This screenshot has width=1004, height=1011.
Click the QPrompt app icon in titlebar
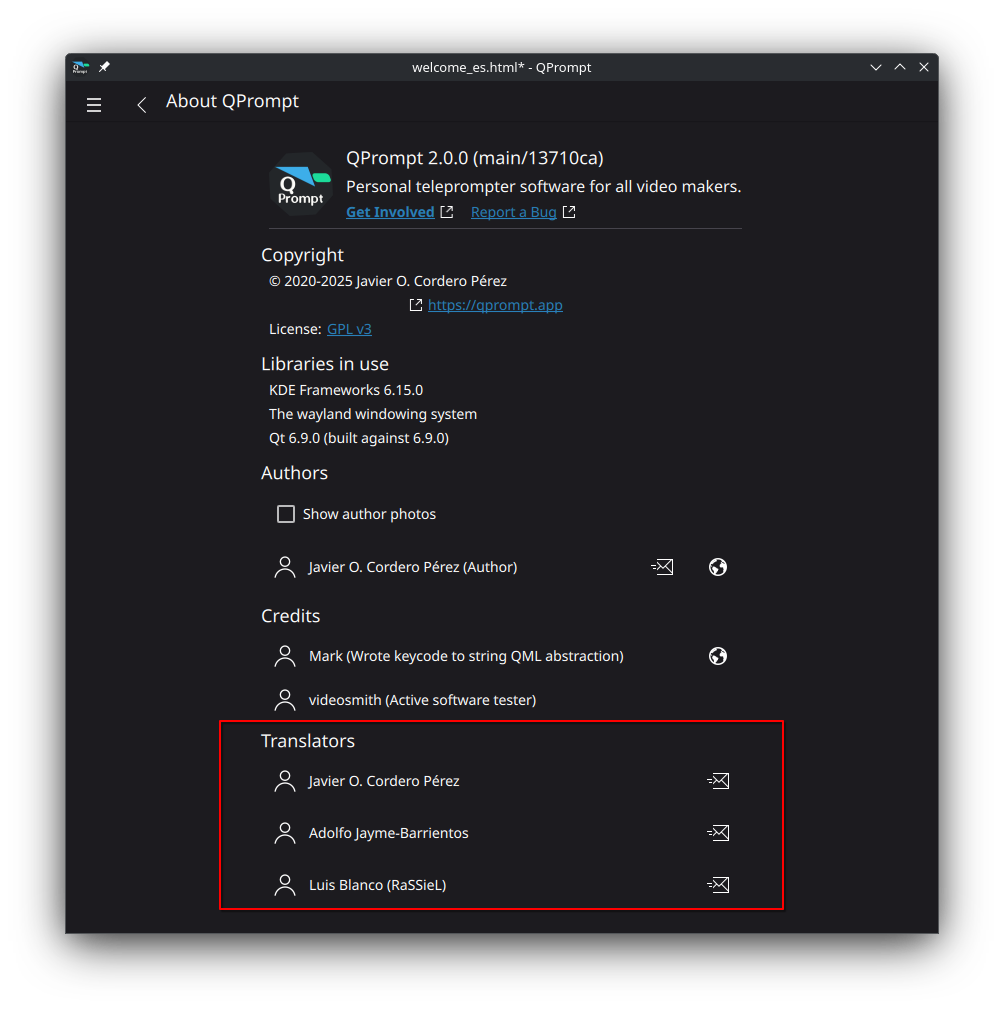pyautogui.click(x=81, y=67)
